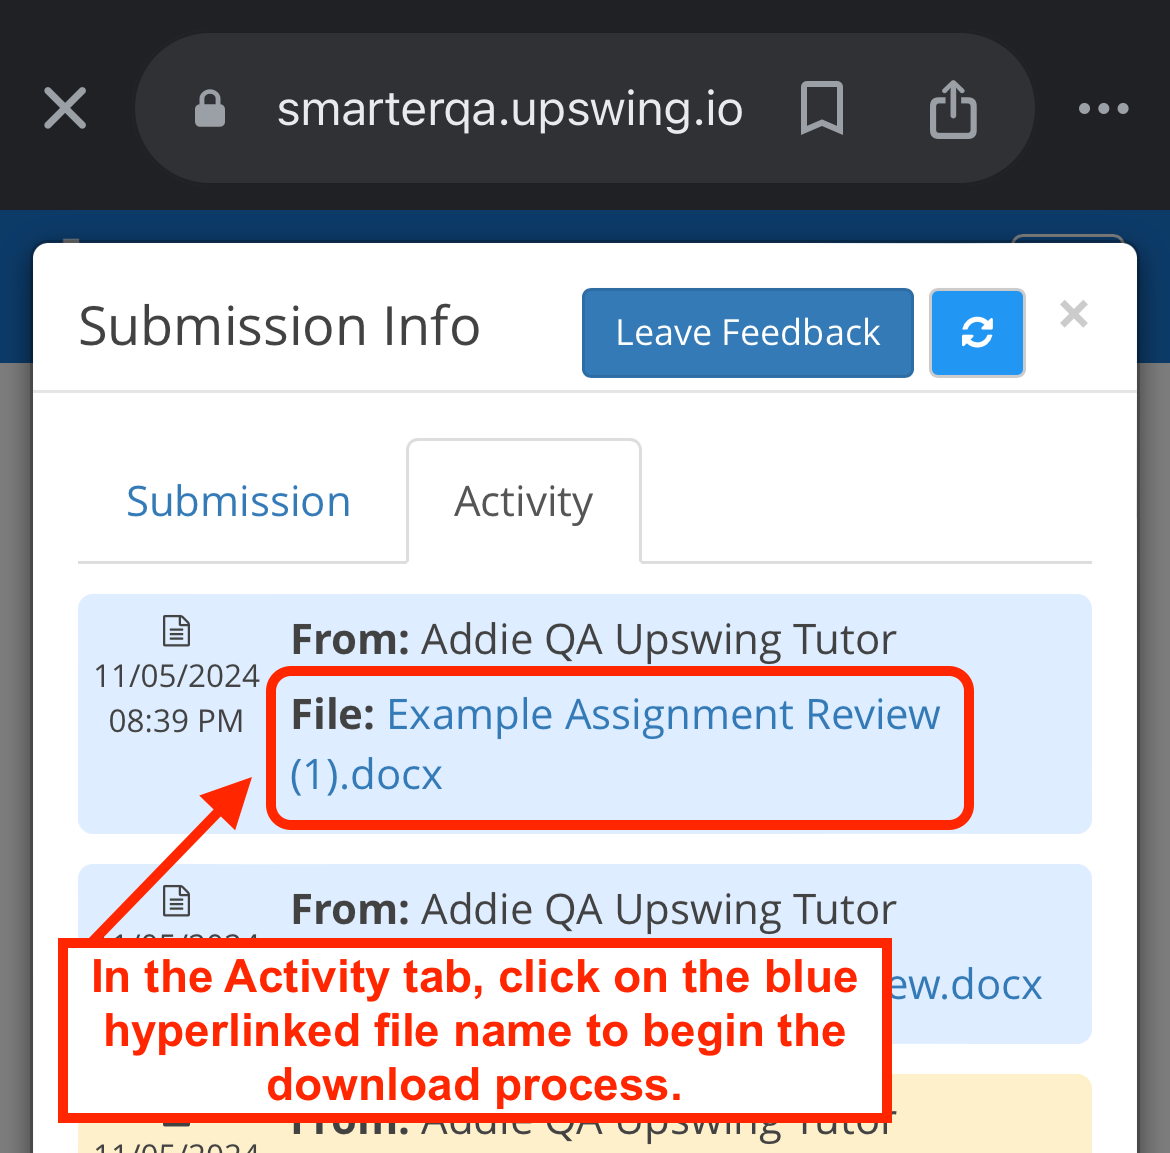Tap the padlock security icon in address bar
The image size is (1170, 1153).
pyautogui.click(x=210, y=109)
